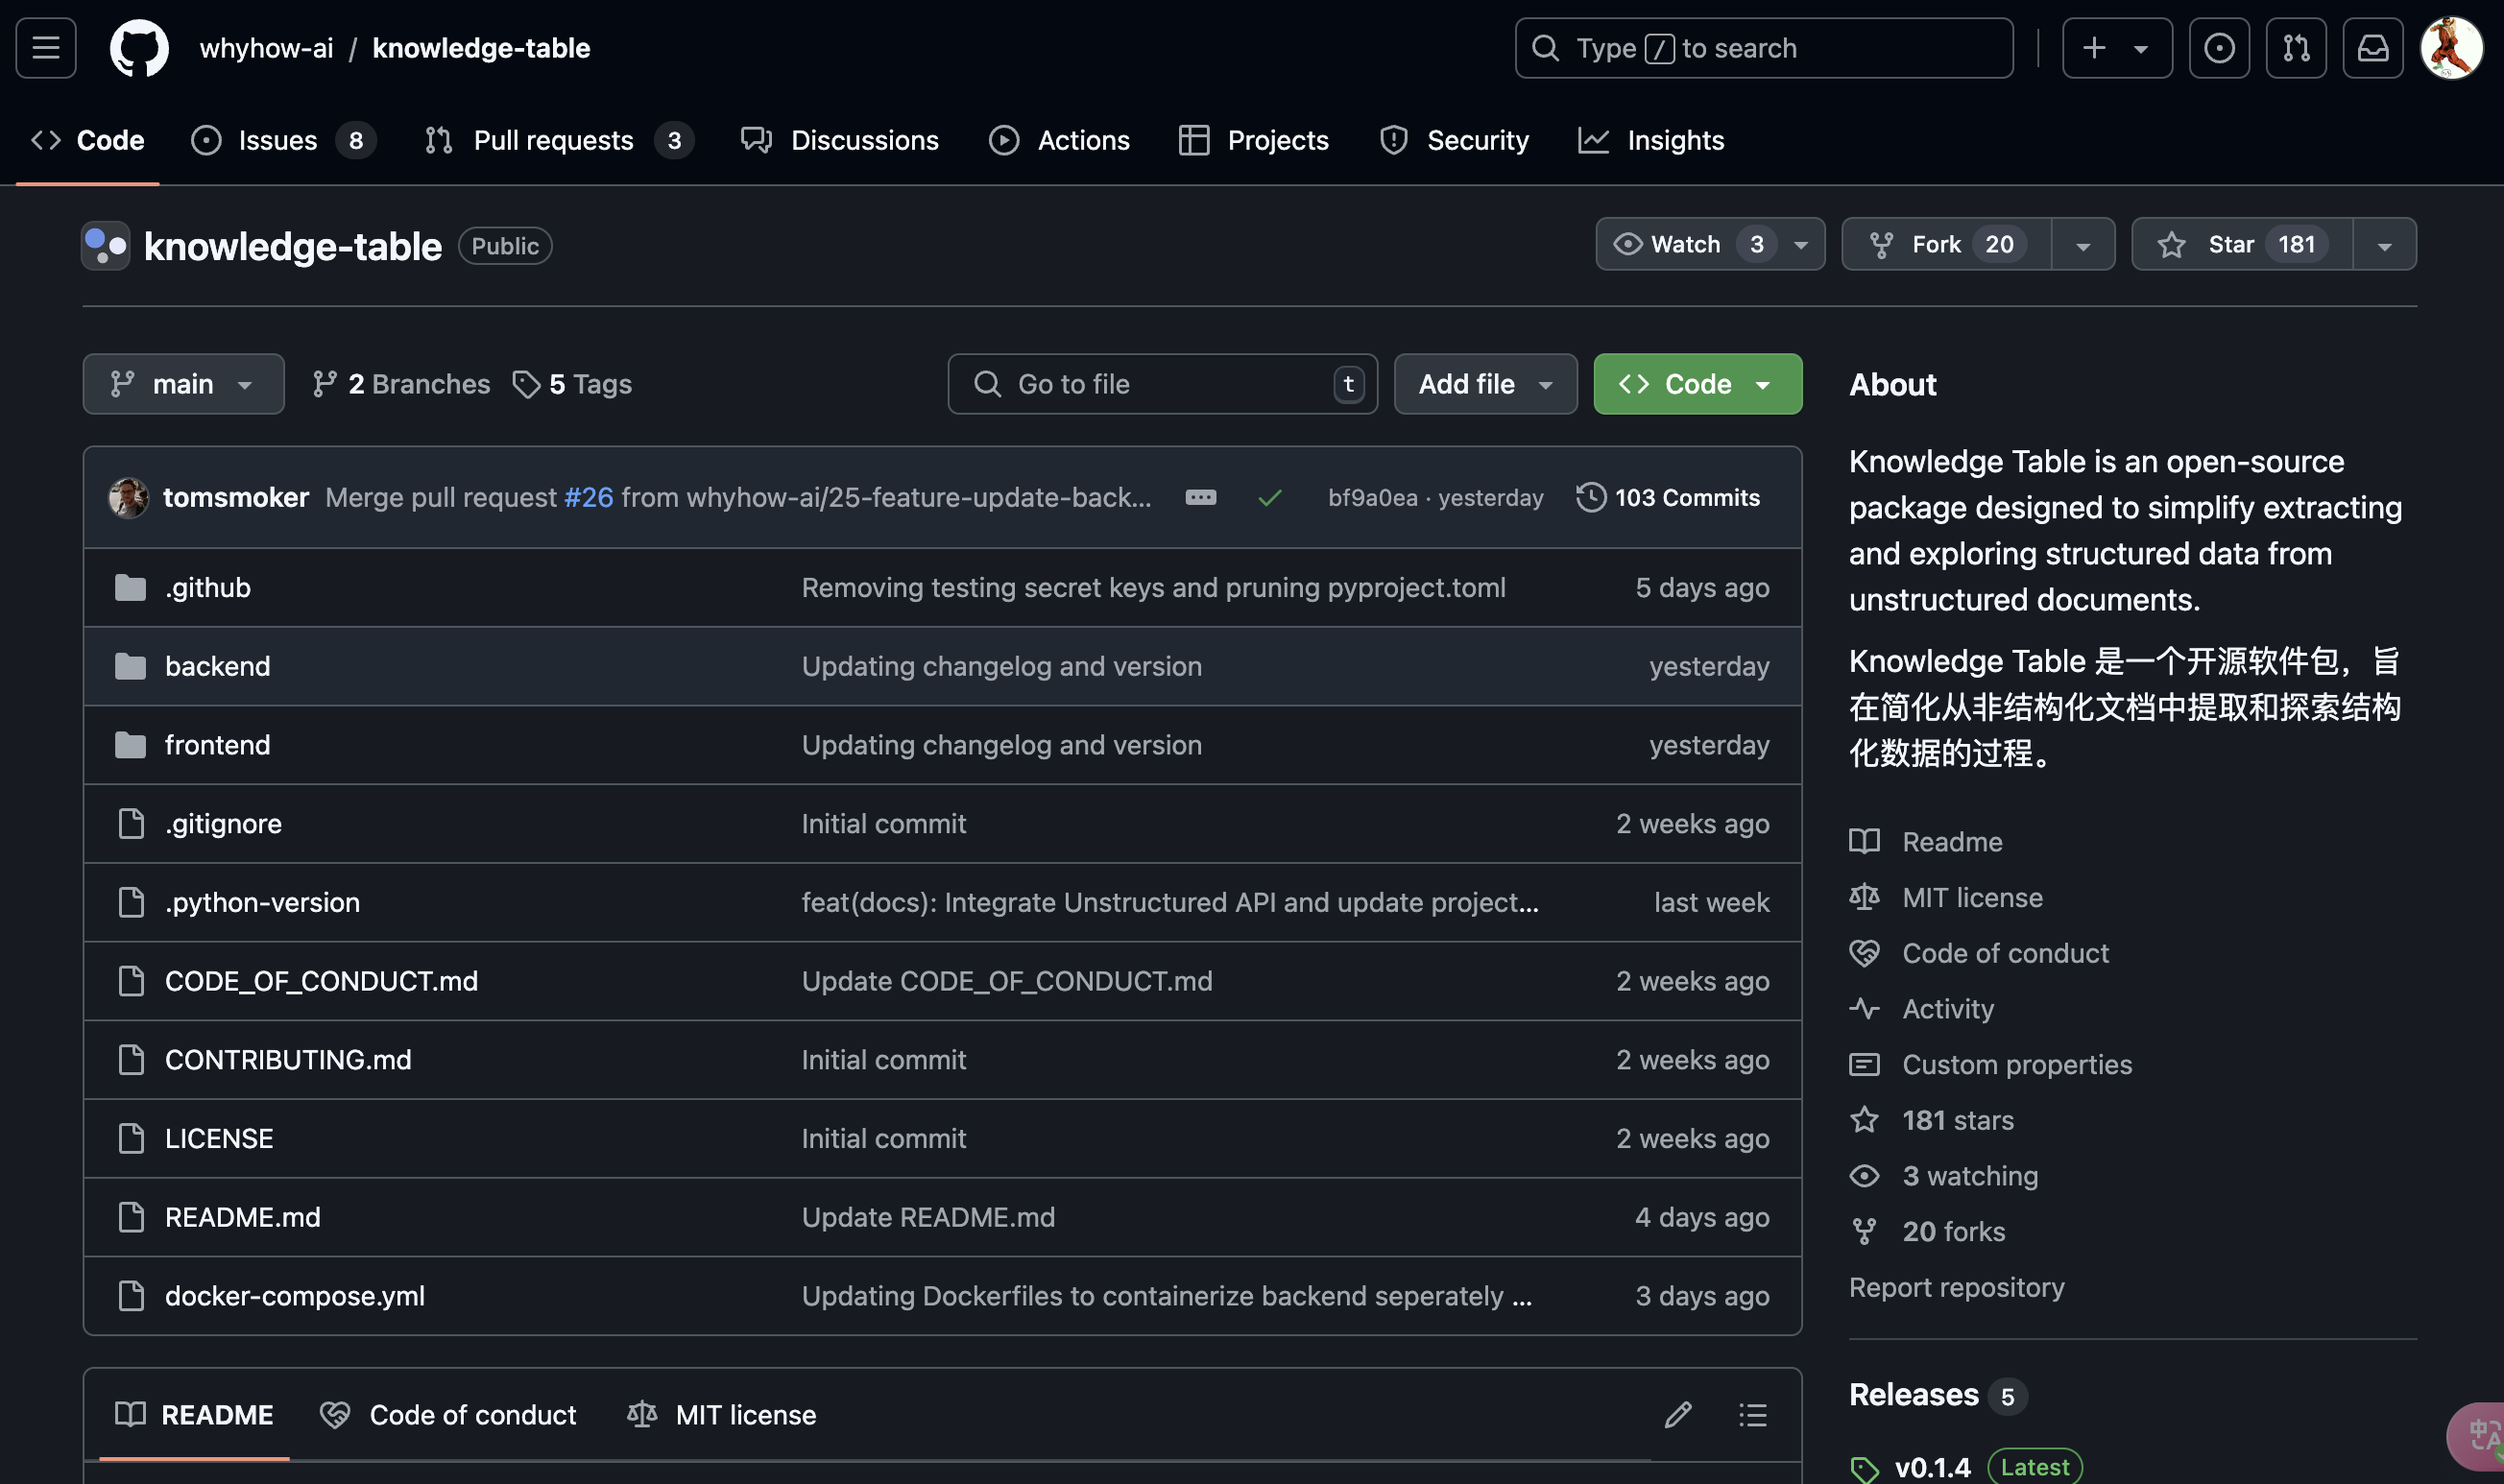Open the .github folder
Image resolution: width=2504 pixels, height=1484 pixels.
click(208, 588)
